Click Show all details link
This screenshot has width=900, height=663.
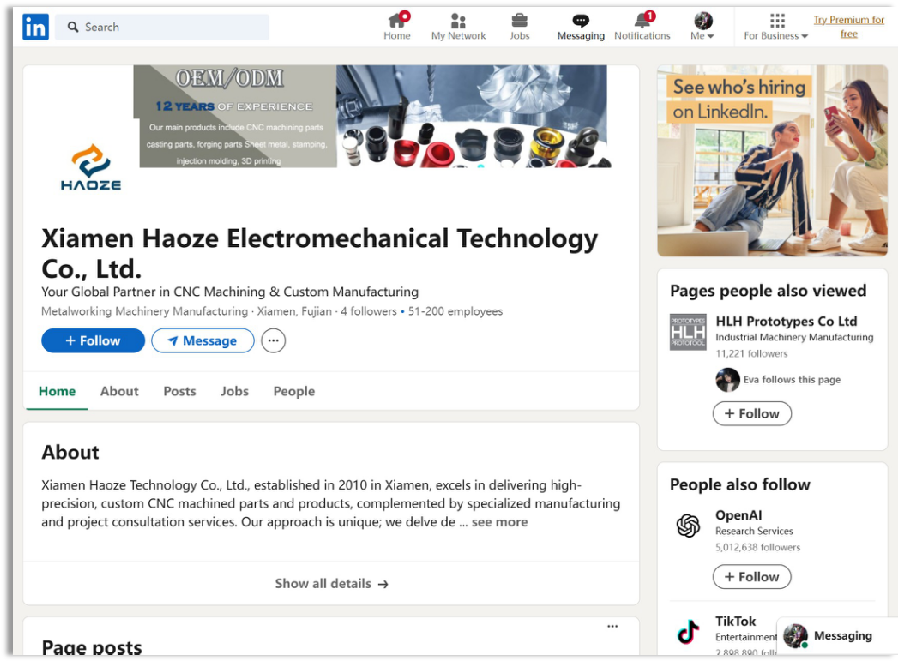331,583
